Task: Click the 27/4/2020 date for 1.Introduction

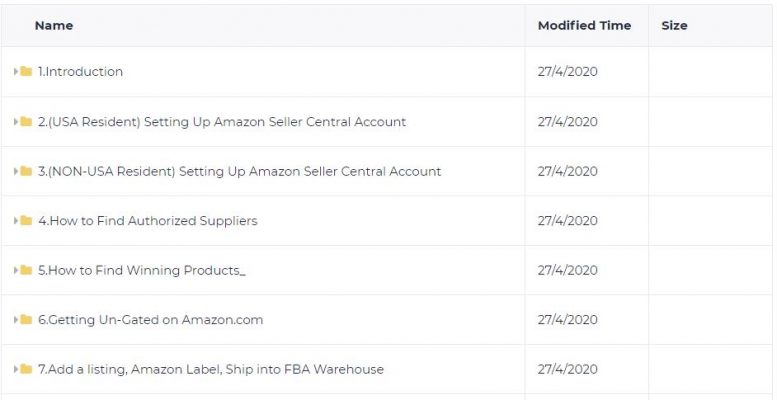Action: click(567, 71)
